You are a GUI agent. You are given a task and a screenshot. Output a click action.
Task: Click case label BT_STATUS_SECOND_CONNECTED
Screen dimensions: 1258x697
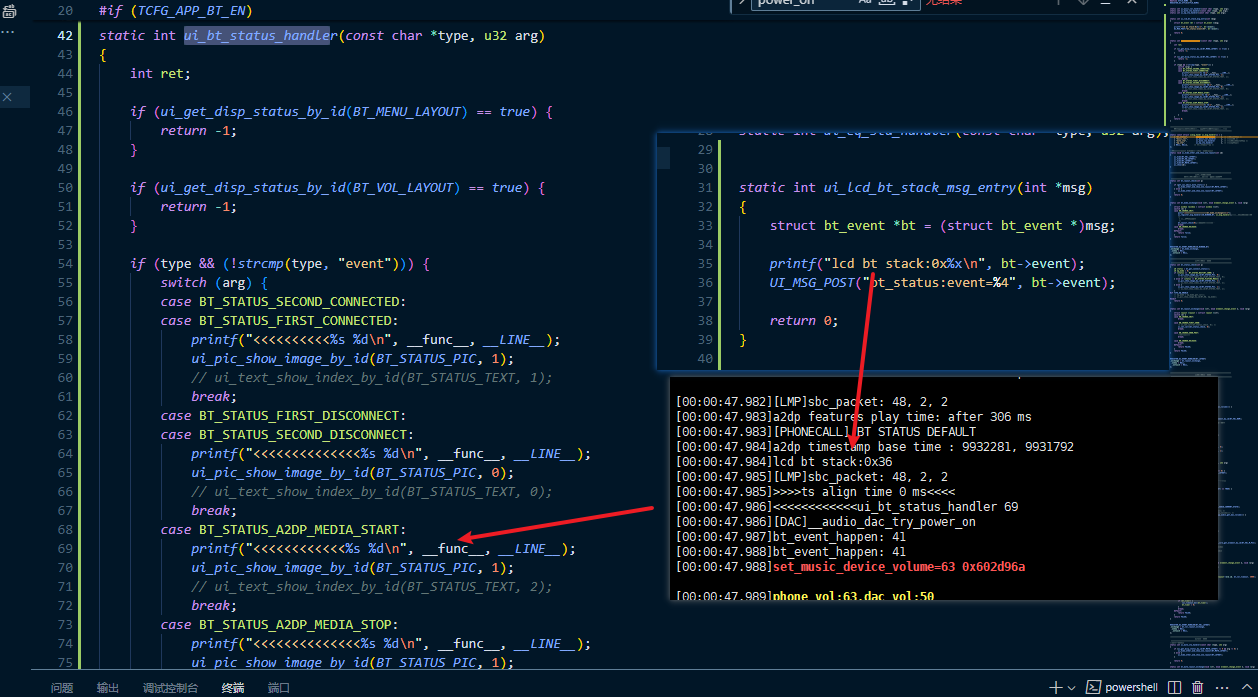tap(299, 302)
